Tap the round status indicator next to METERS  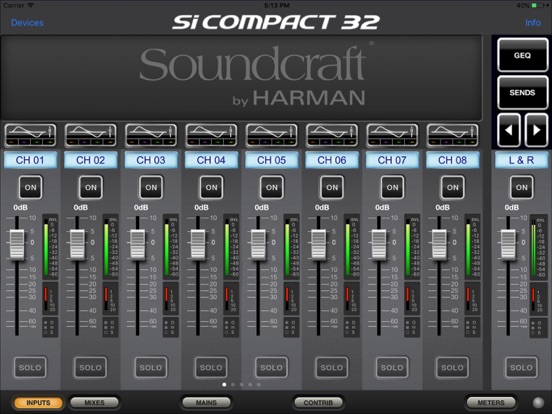point(538,402)
